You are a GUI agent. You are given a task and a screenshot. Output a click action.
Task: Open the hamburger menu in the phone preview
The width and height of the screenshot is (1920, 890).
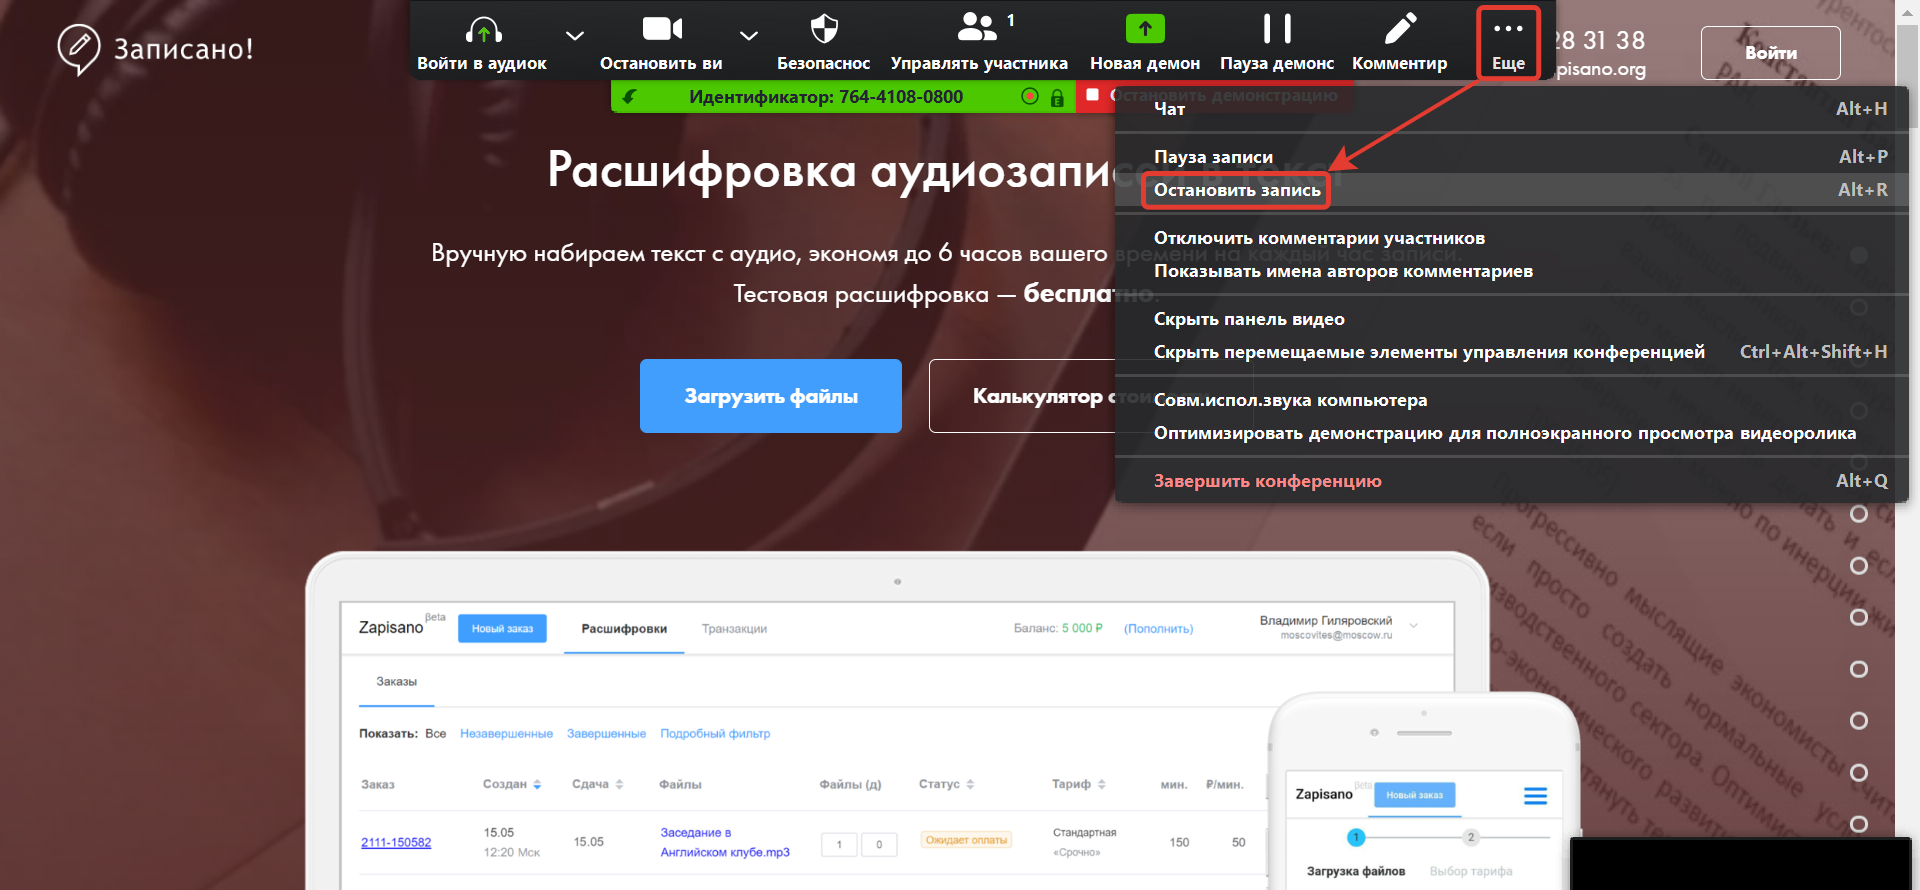tap(1535, 796)
